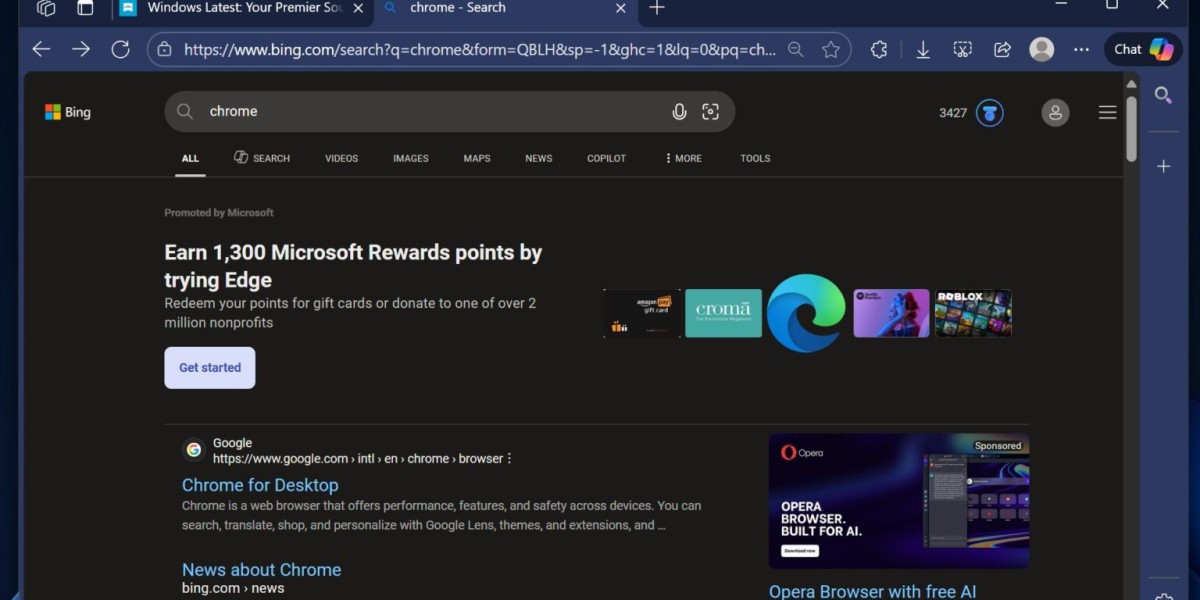
Task: Click the browser Refresh button
Action: [120, 49]
